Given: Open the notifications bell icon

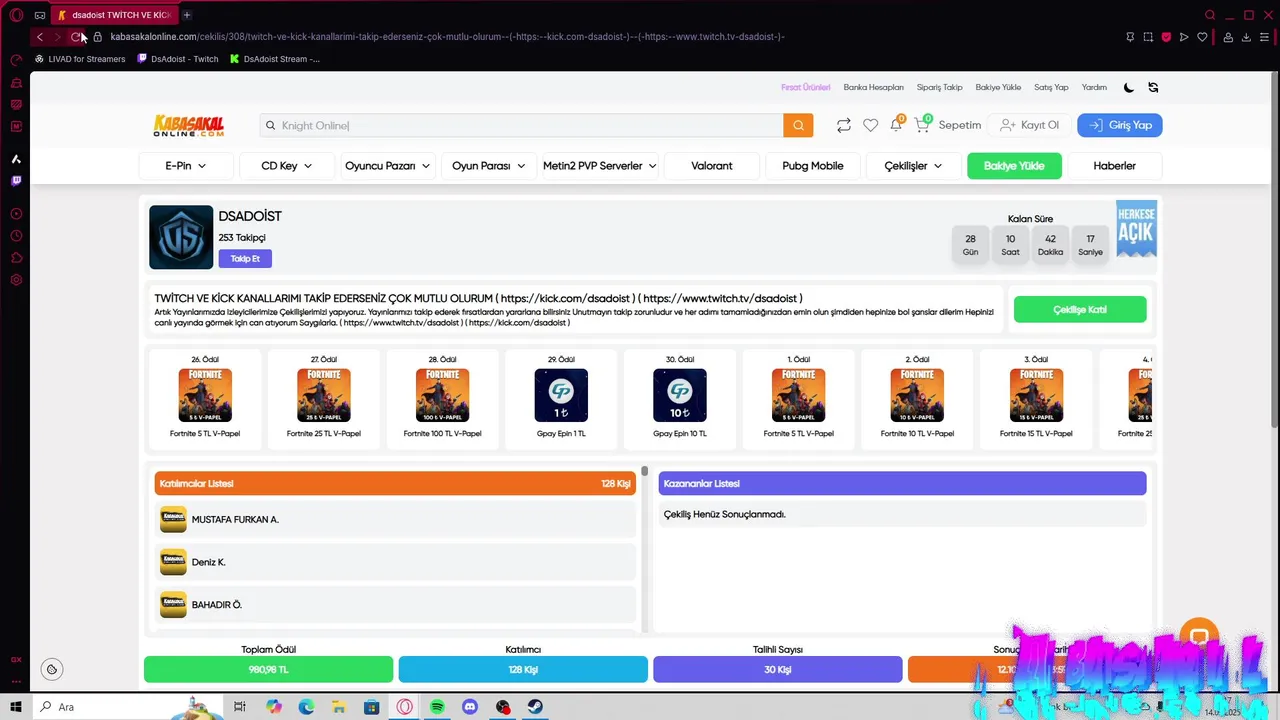Looking at the screenshot, I should (896, 125).
